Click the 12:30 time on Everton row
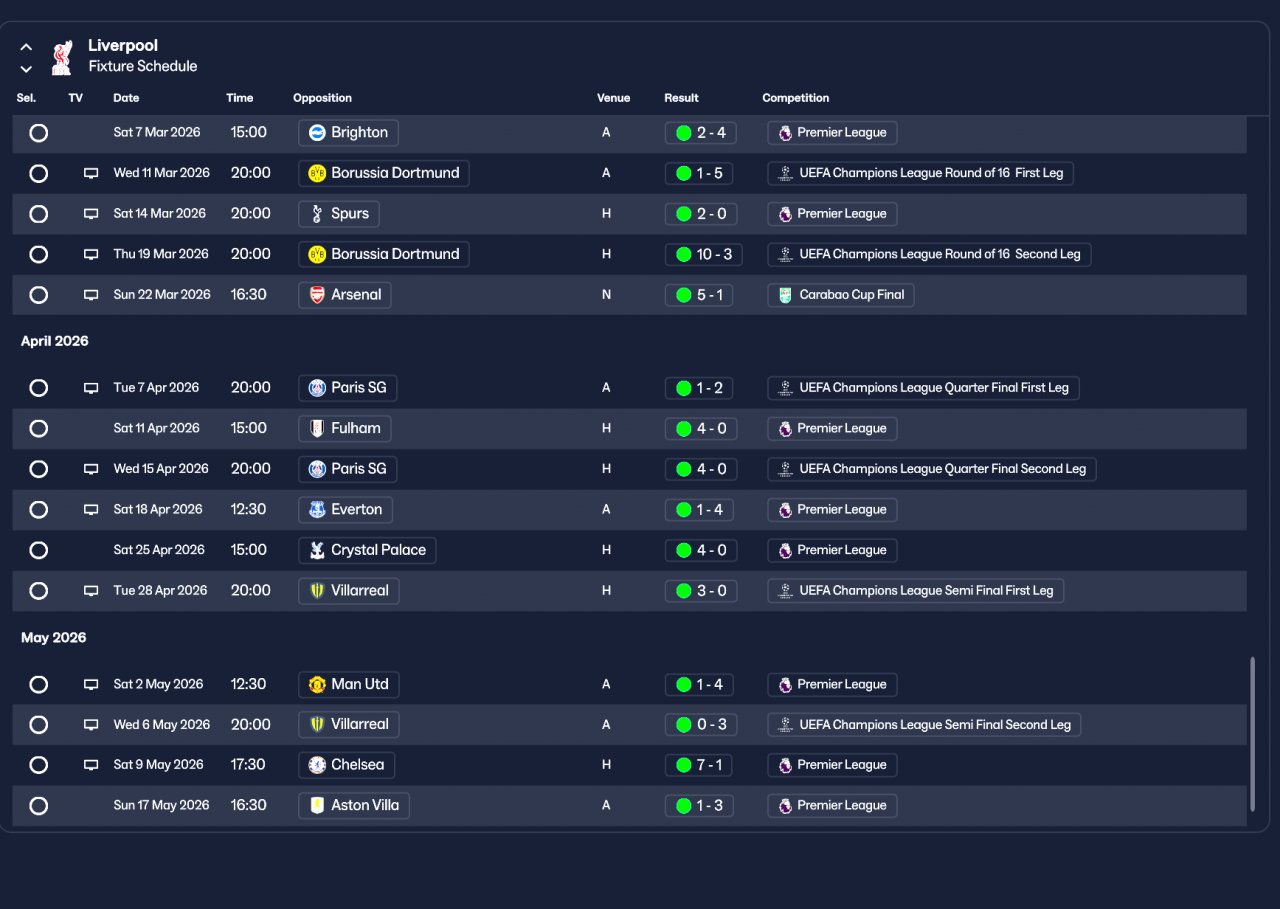 [249, 510]
